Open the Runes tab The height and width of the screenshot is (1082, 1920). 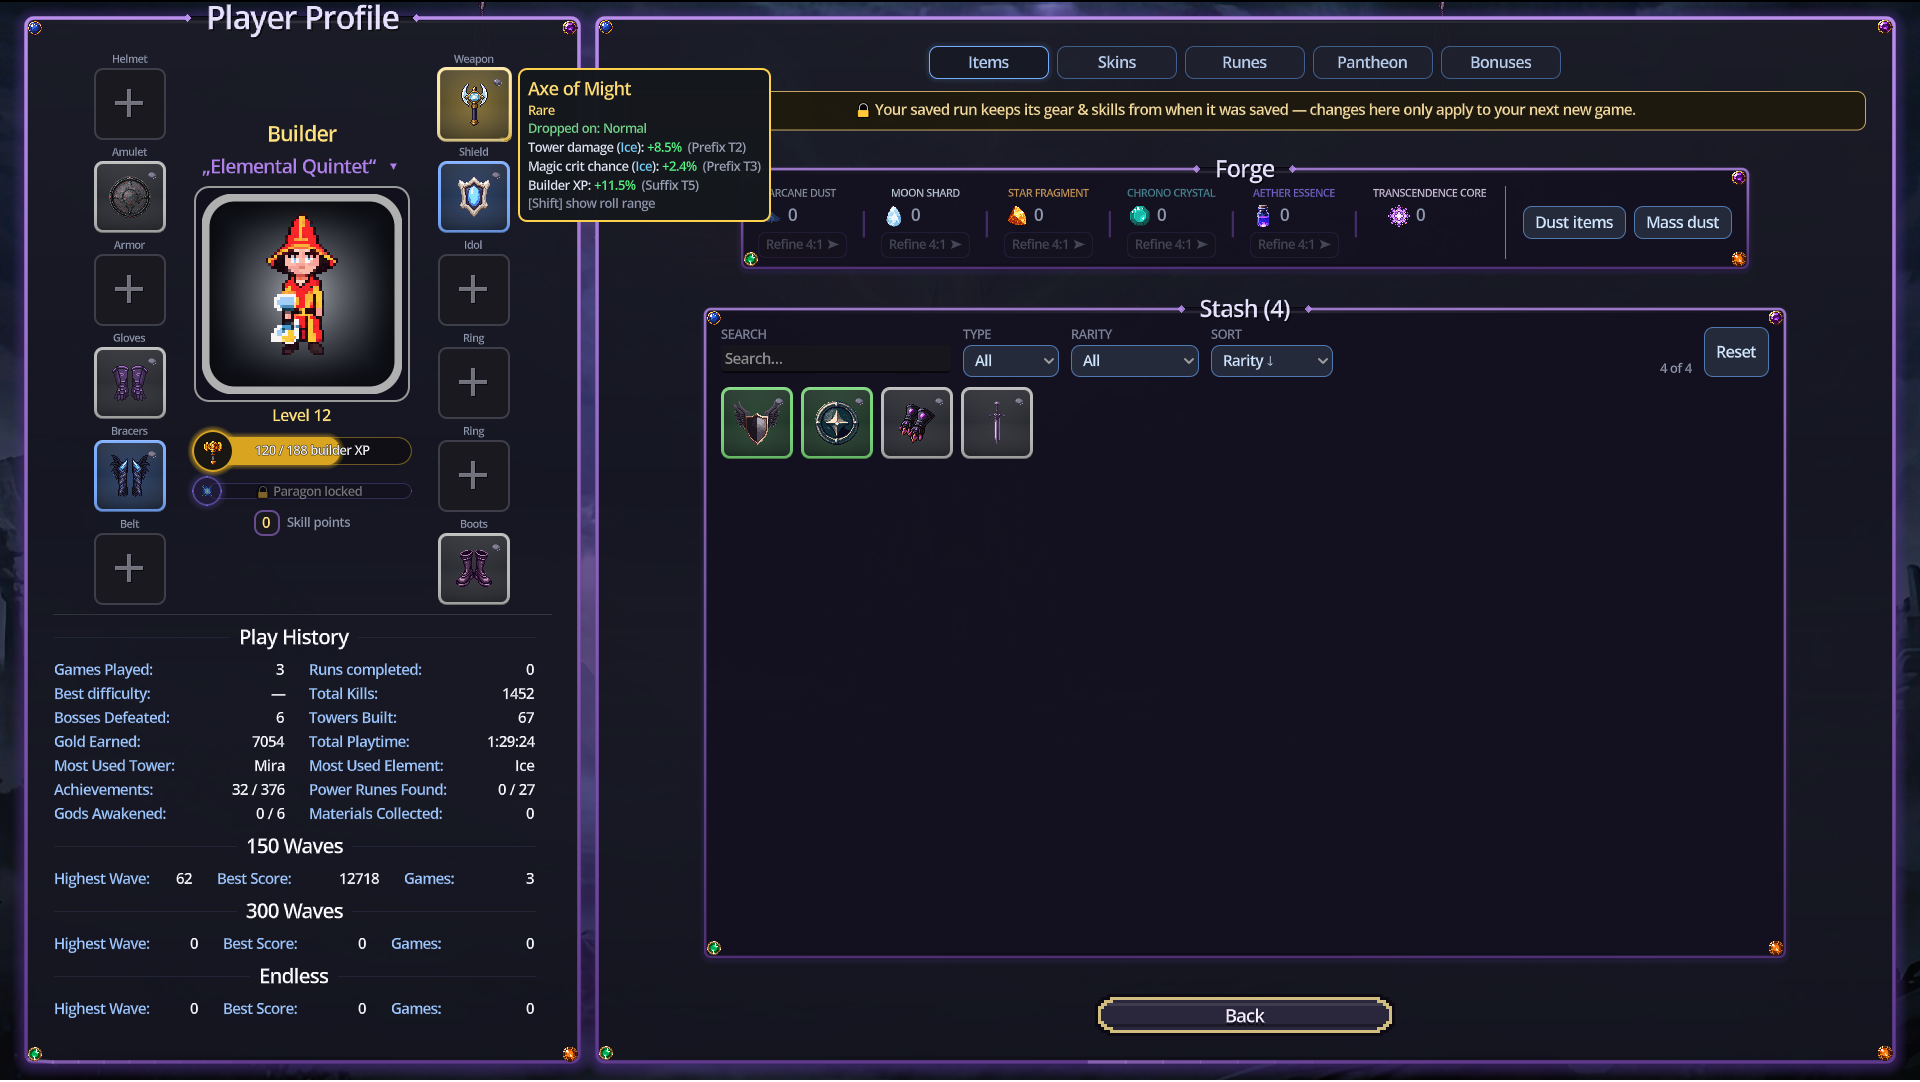coord(1244,62)
